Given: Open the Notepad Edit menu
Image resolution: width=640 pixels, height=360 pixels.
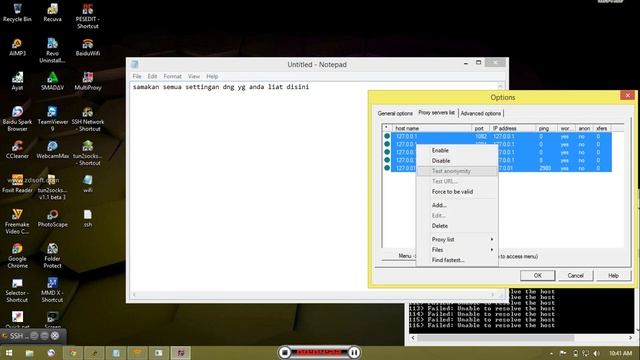Looking at the screenshot, I should pos(152,76).
